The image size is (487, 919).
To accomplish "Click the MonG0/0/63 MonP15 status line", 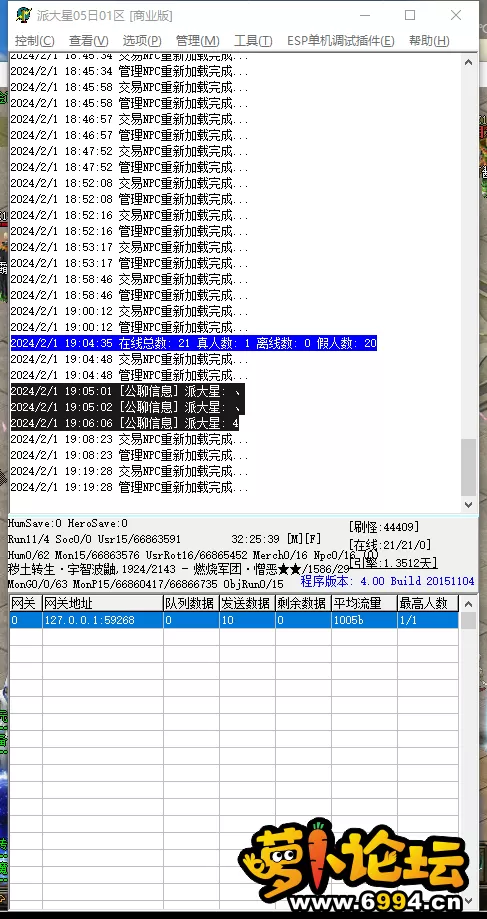I will [x=145, y=584].
